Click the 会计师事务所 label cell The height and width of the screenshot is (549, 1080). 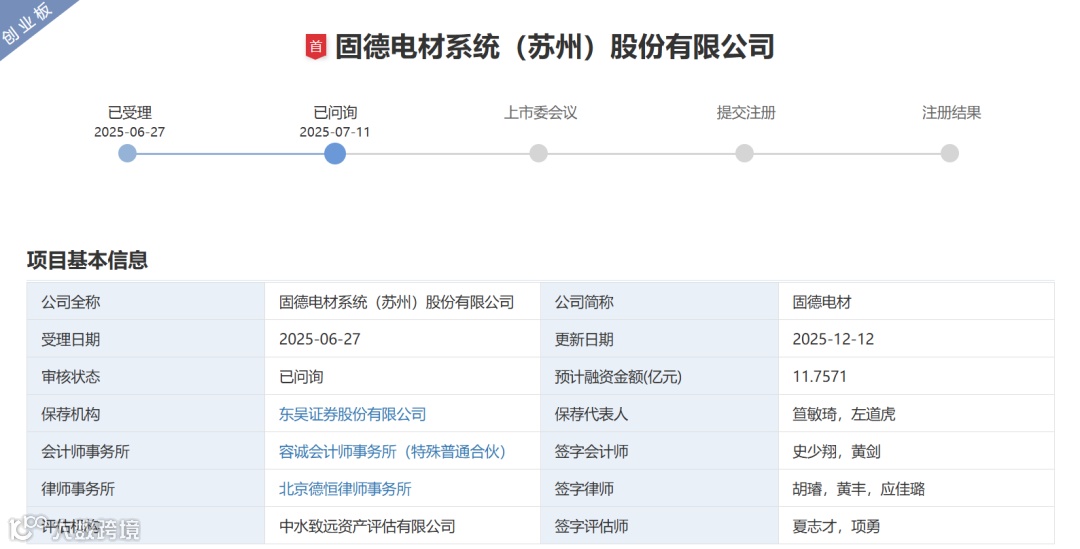click(x=145, y=451)
